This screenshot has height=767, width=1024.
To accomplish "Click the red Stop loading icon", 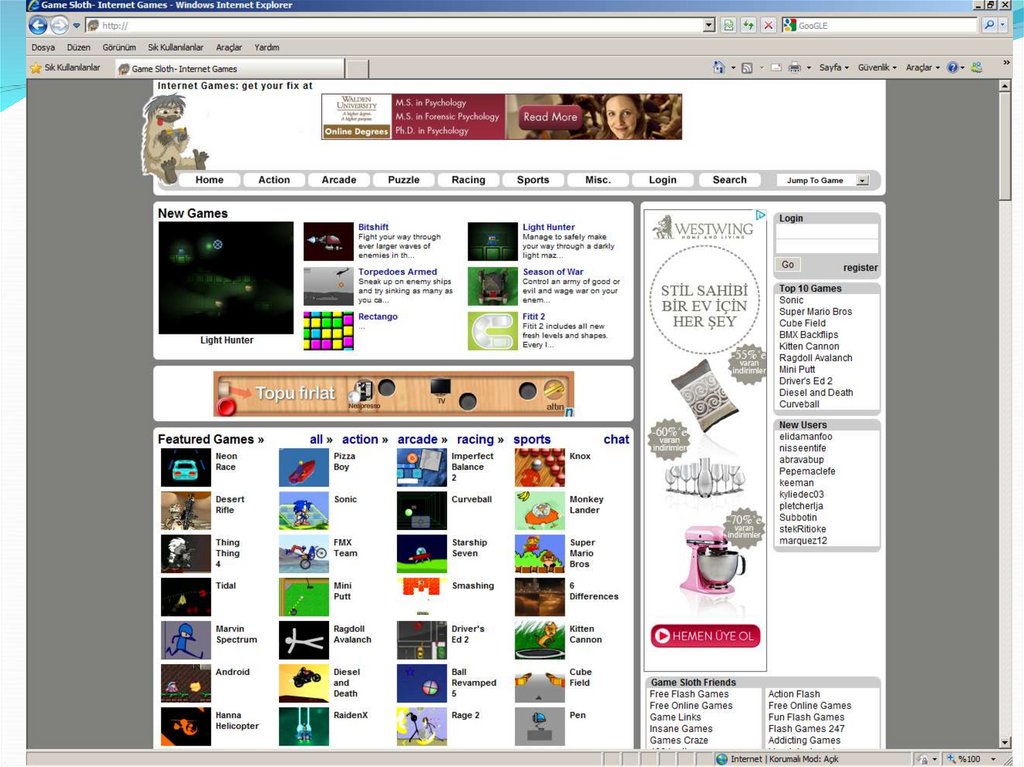I will click(769, 25).
